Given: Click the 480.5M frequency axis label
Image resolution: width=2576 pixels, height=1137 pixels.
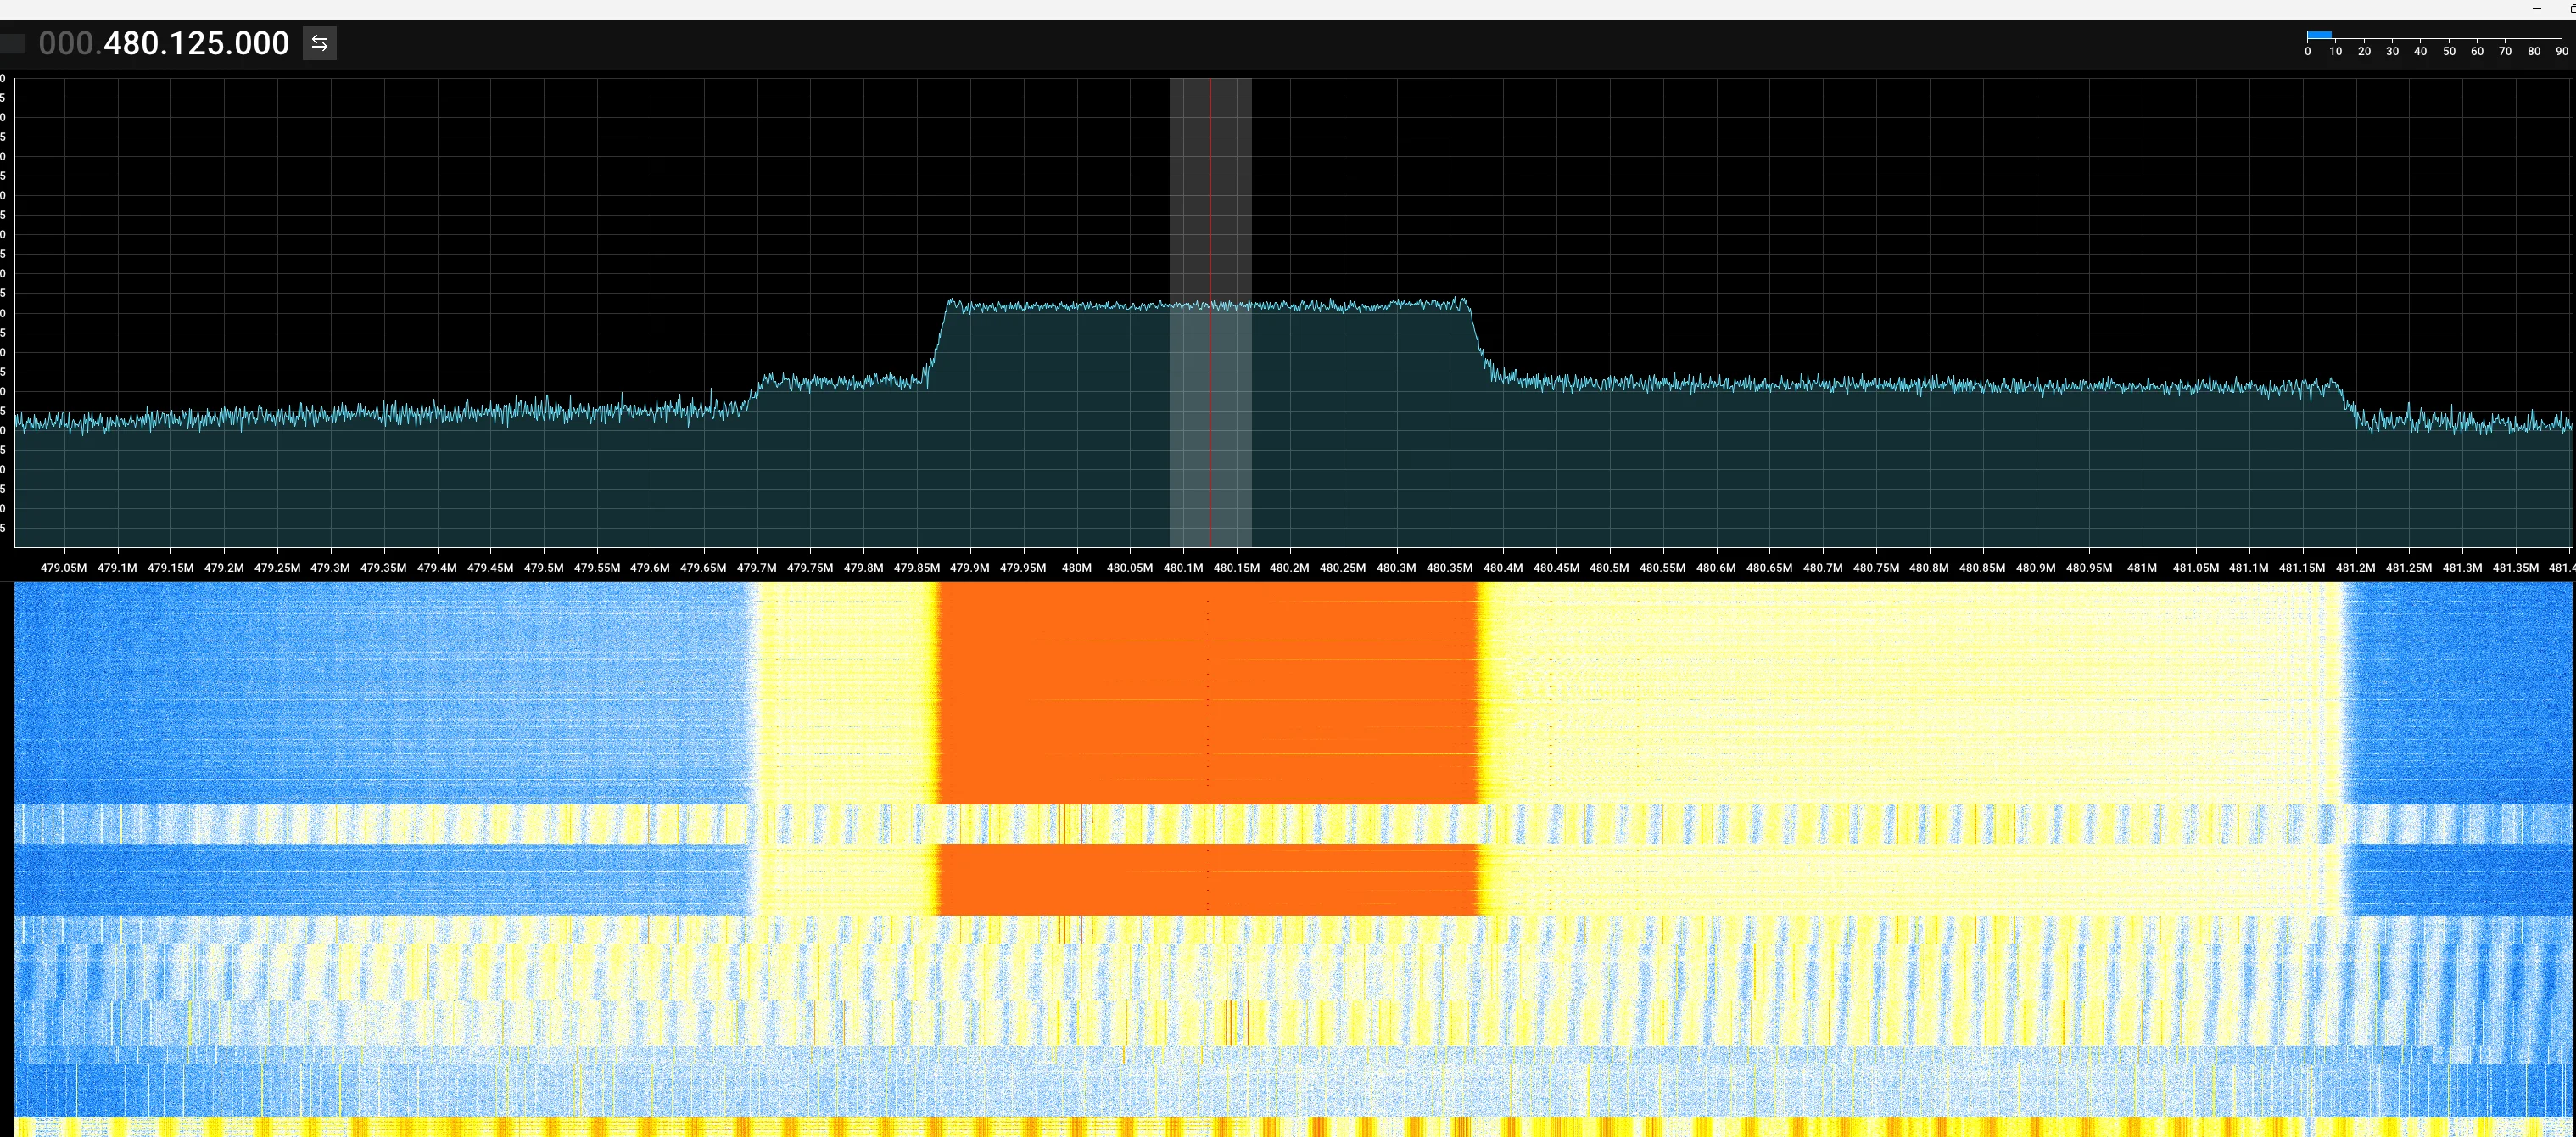Looking at the screenshot, I should point(1609,568).
